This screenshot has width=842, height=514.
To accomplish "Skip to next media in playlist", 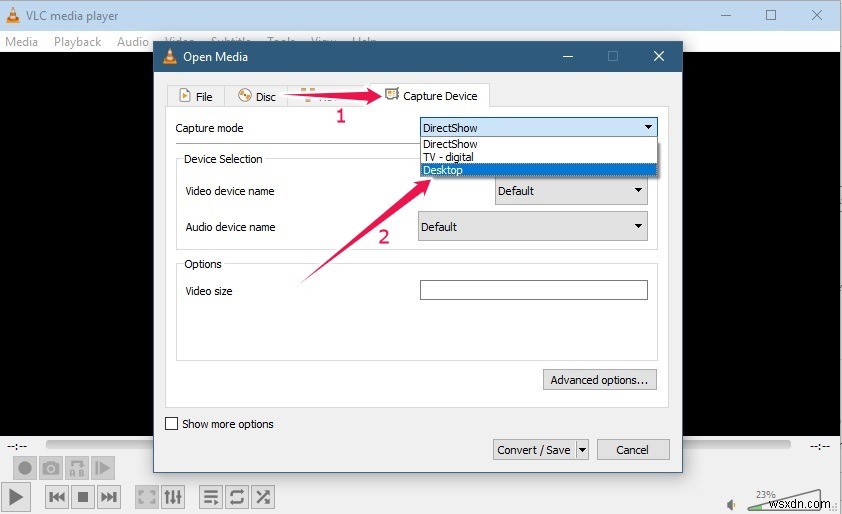I will [x=108, y=497].
